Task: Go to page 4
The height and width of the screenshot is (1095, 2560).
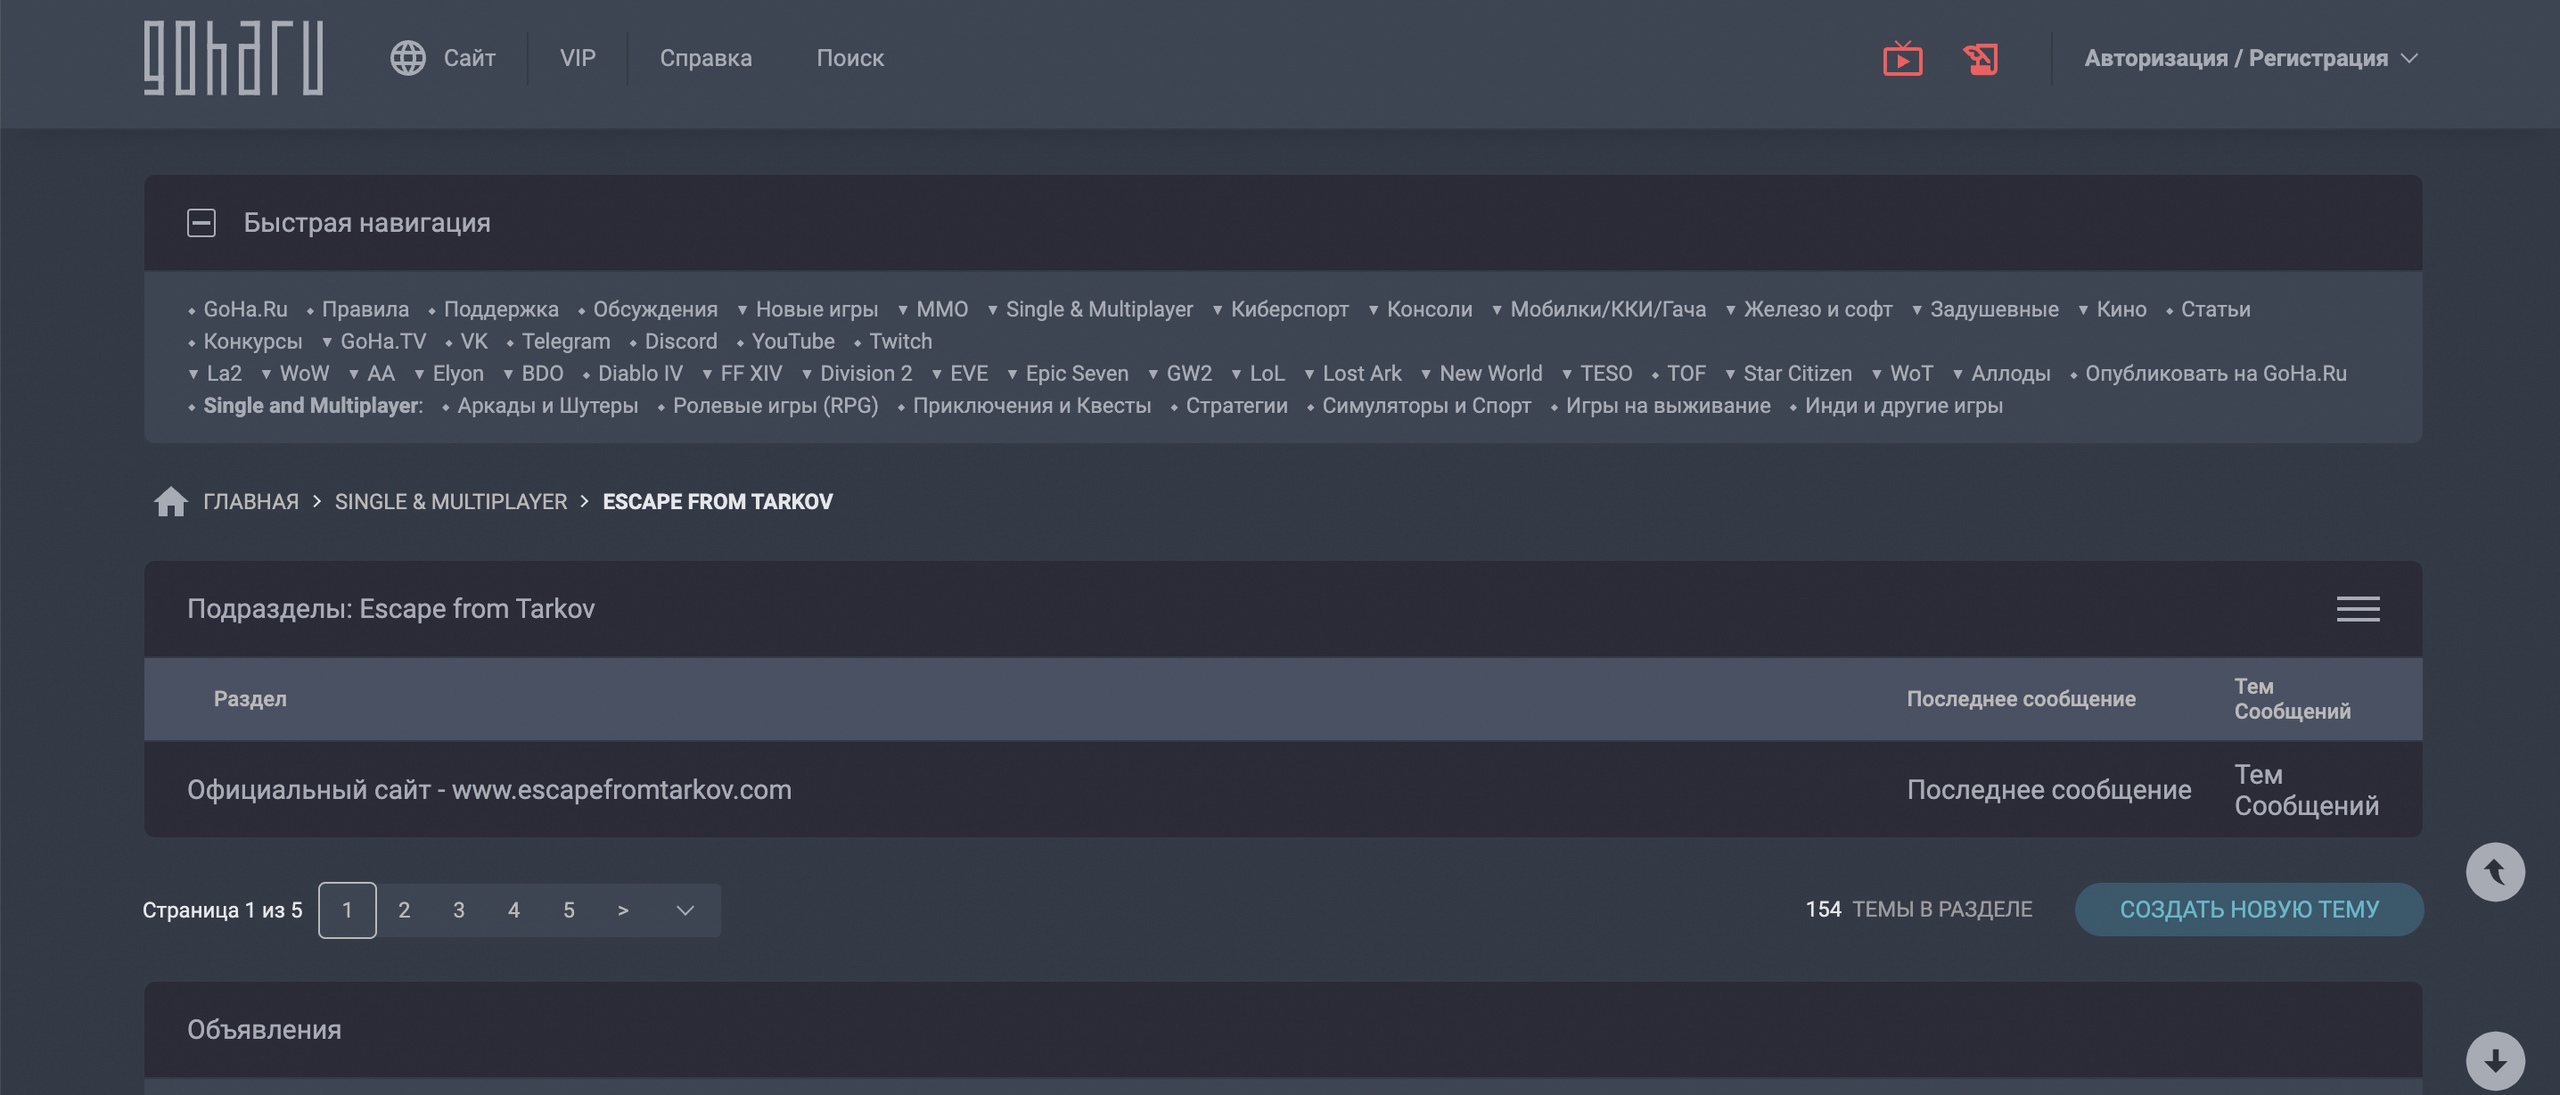Action: click(x=514, y=910)
